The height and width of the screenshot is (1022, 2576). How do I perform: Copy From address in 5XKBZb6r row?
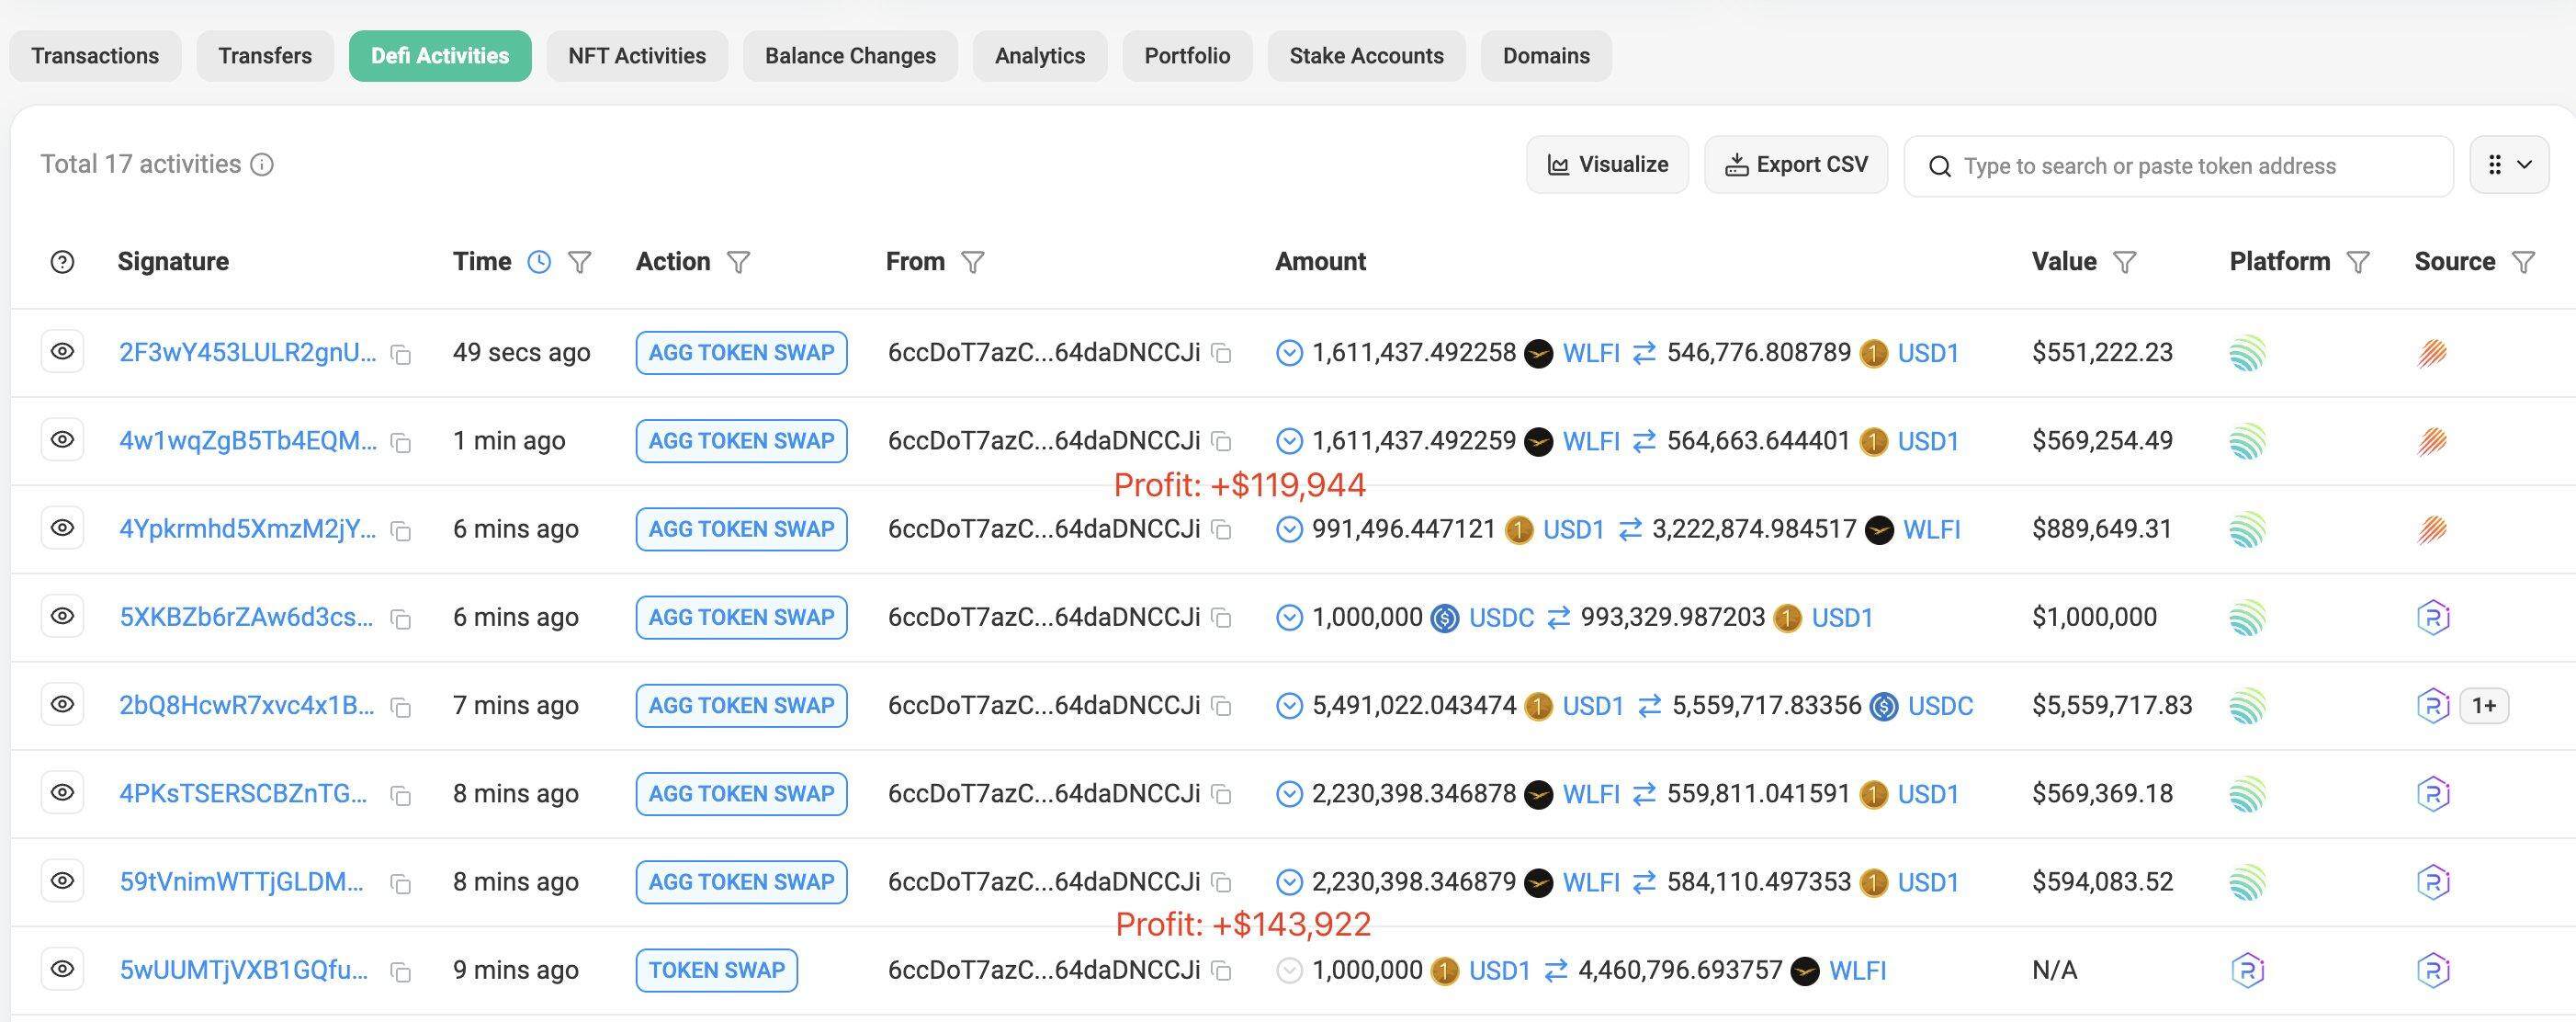point(1221,618)
